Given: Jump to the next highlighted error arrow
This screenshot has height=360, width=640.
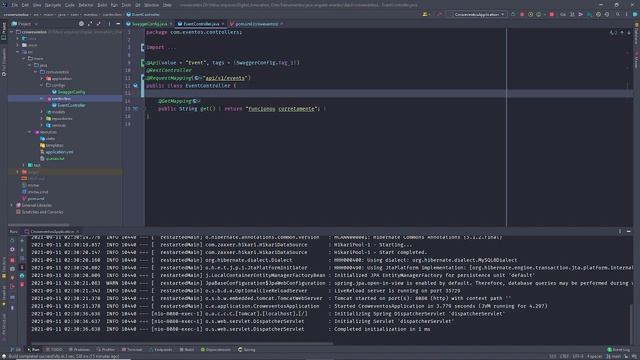Looking at the screenshot, I should (629, 33).
